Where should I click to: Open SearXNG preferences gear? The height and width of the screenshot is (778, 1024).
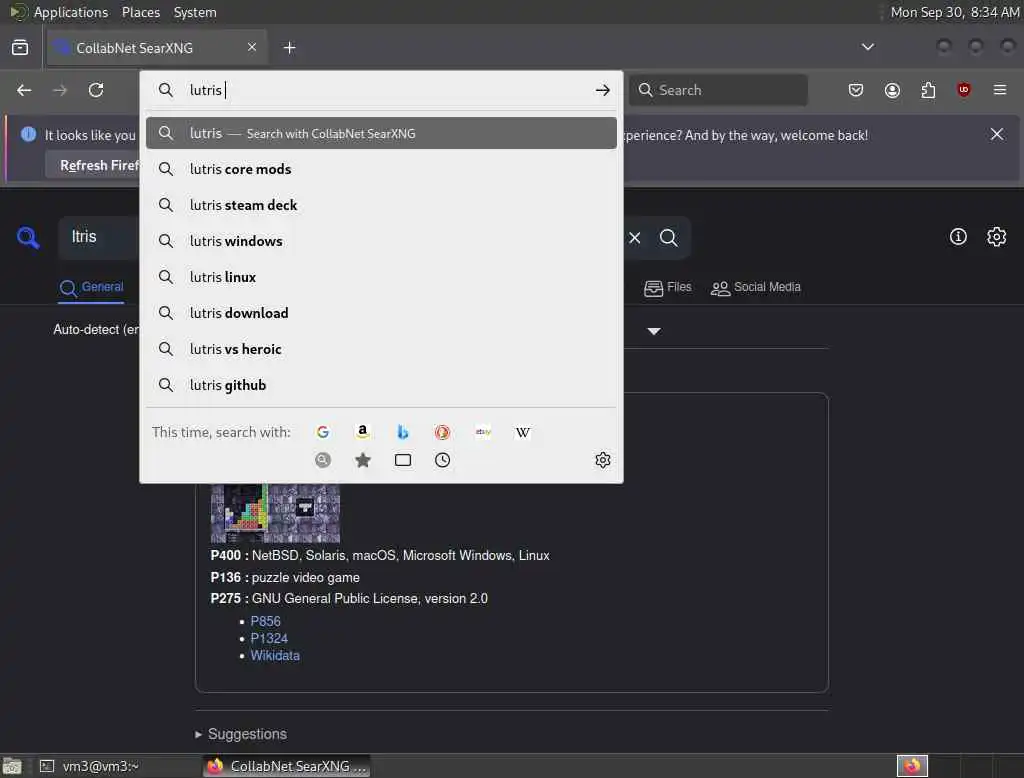coord(996,236)
